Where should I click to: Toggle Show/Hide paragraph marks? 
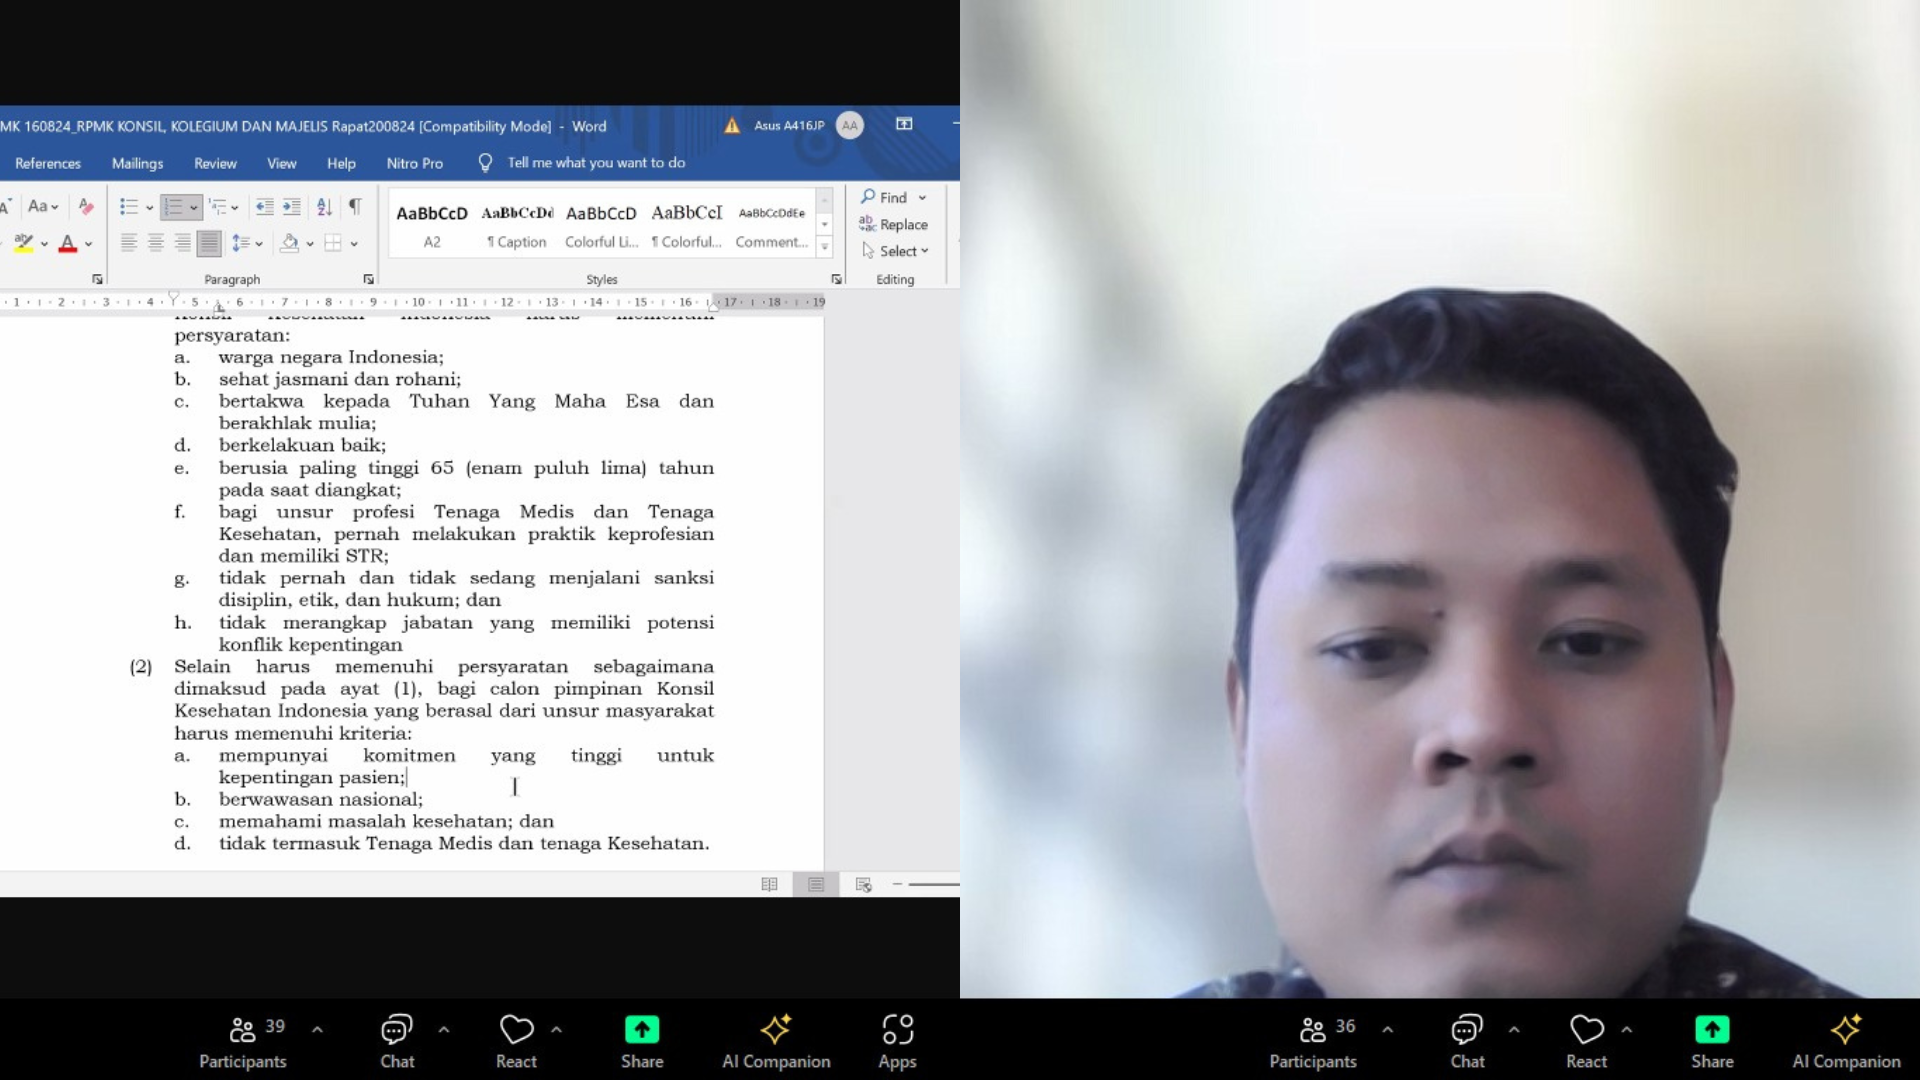coord(355,207)
